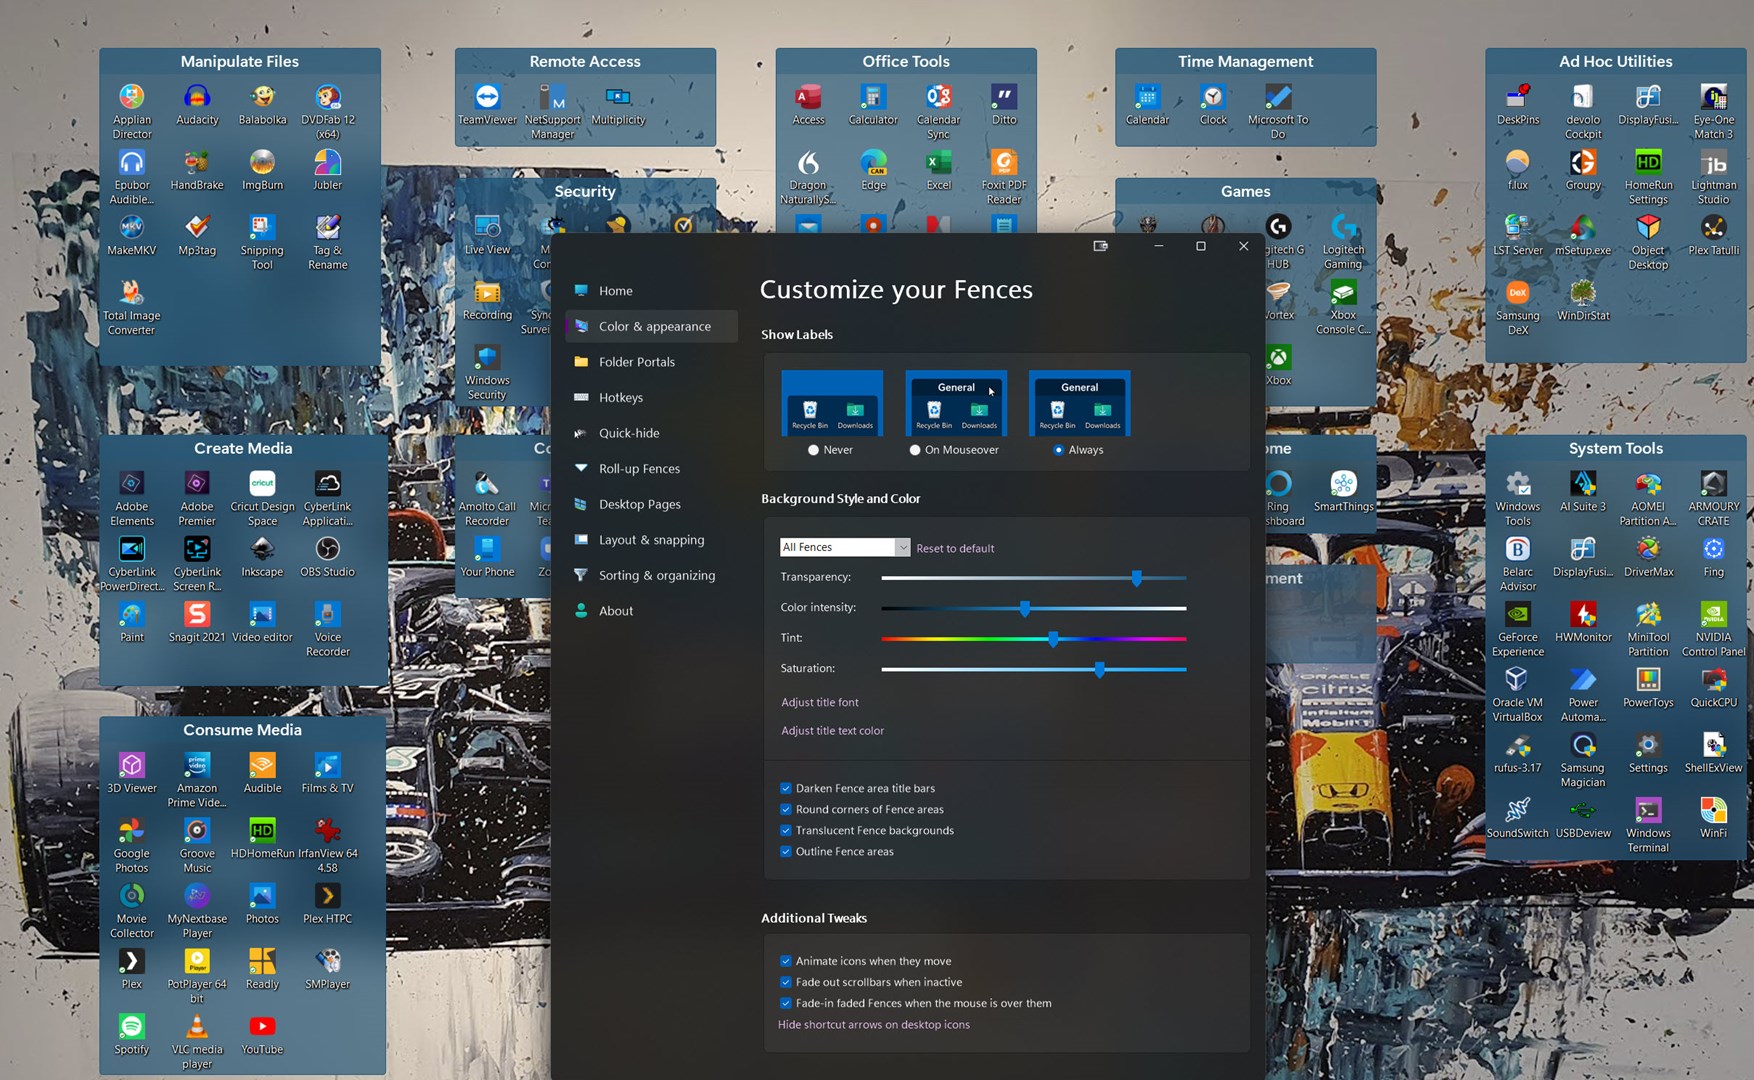Screen dimensions: 1754x1080
Task: Open Multiplicity in the Remote Access fence
Action: 618,104
